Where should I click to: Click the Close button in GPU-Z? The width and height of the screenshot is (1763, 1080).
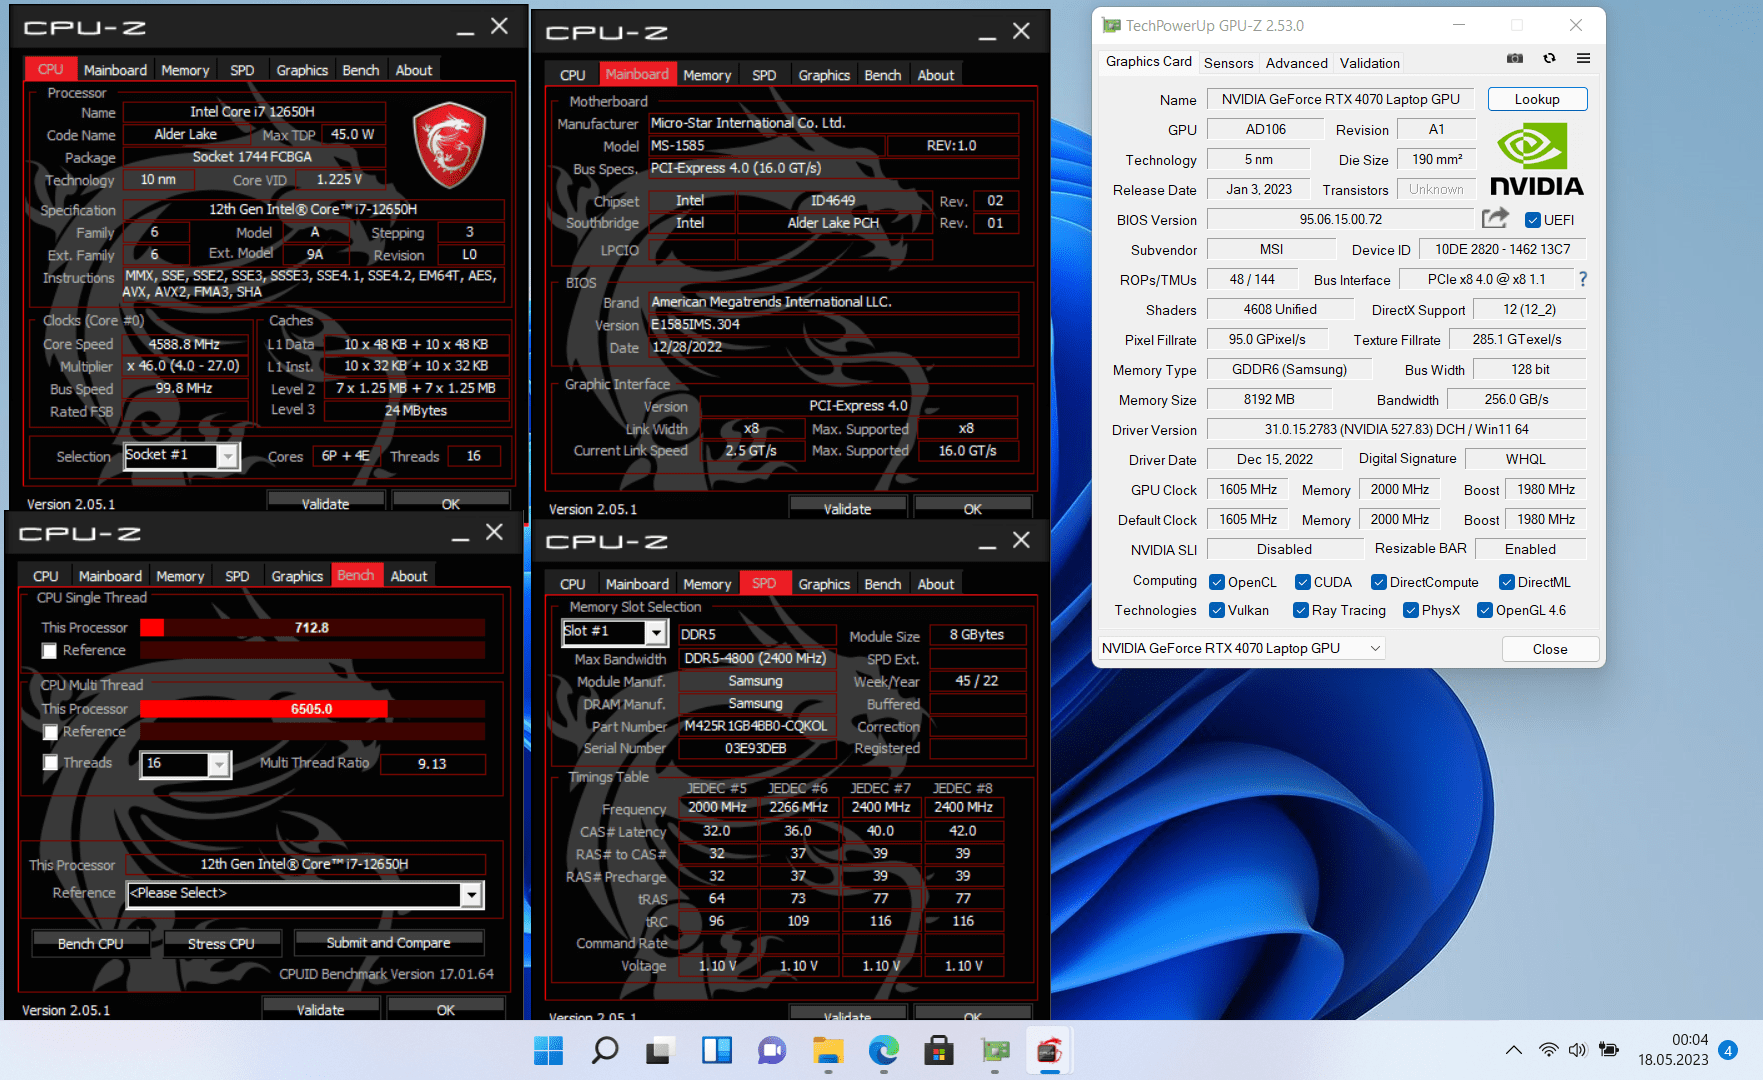(1550, 649)
